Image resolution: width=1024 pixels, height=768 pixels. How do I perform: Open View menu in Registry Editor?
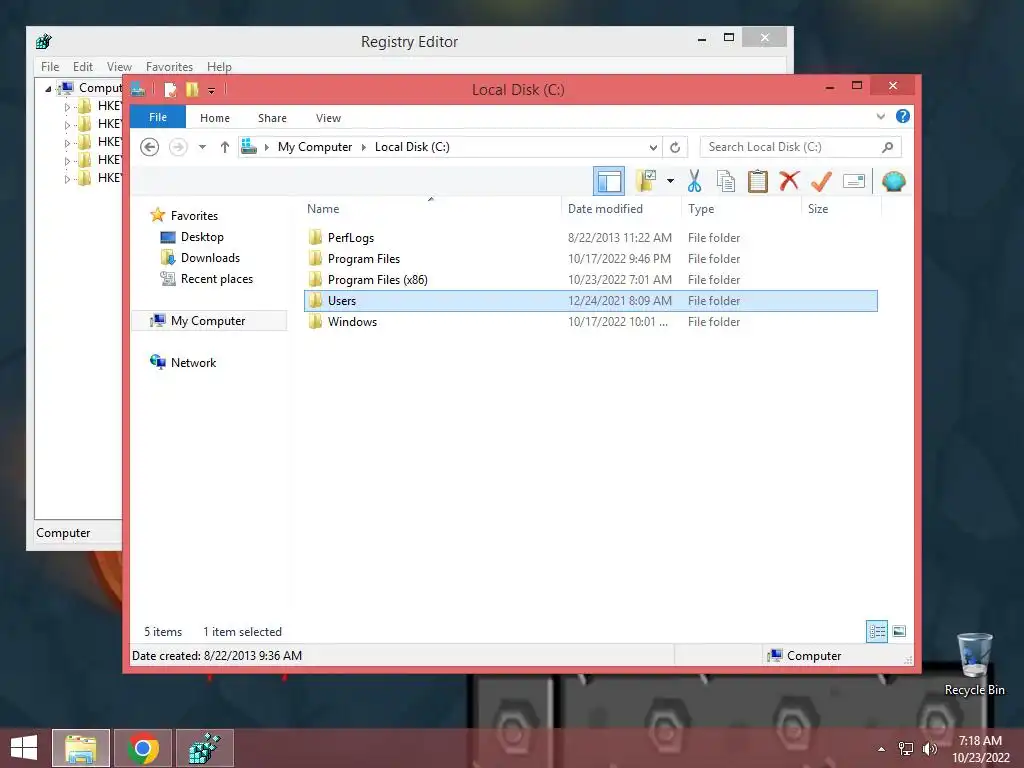[x=119, y=67]
